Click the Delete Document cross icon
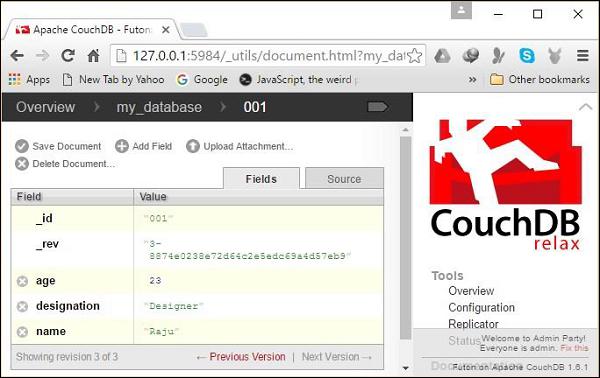 click(22, 164)
